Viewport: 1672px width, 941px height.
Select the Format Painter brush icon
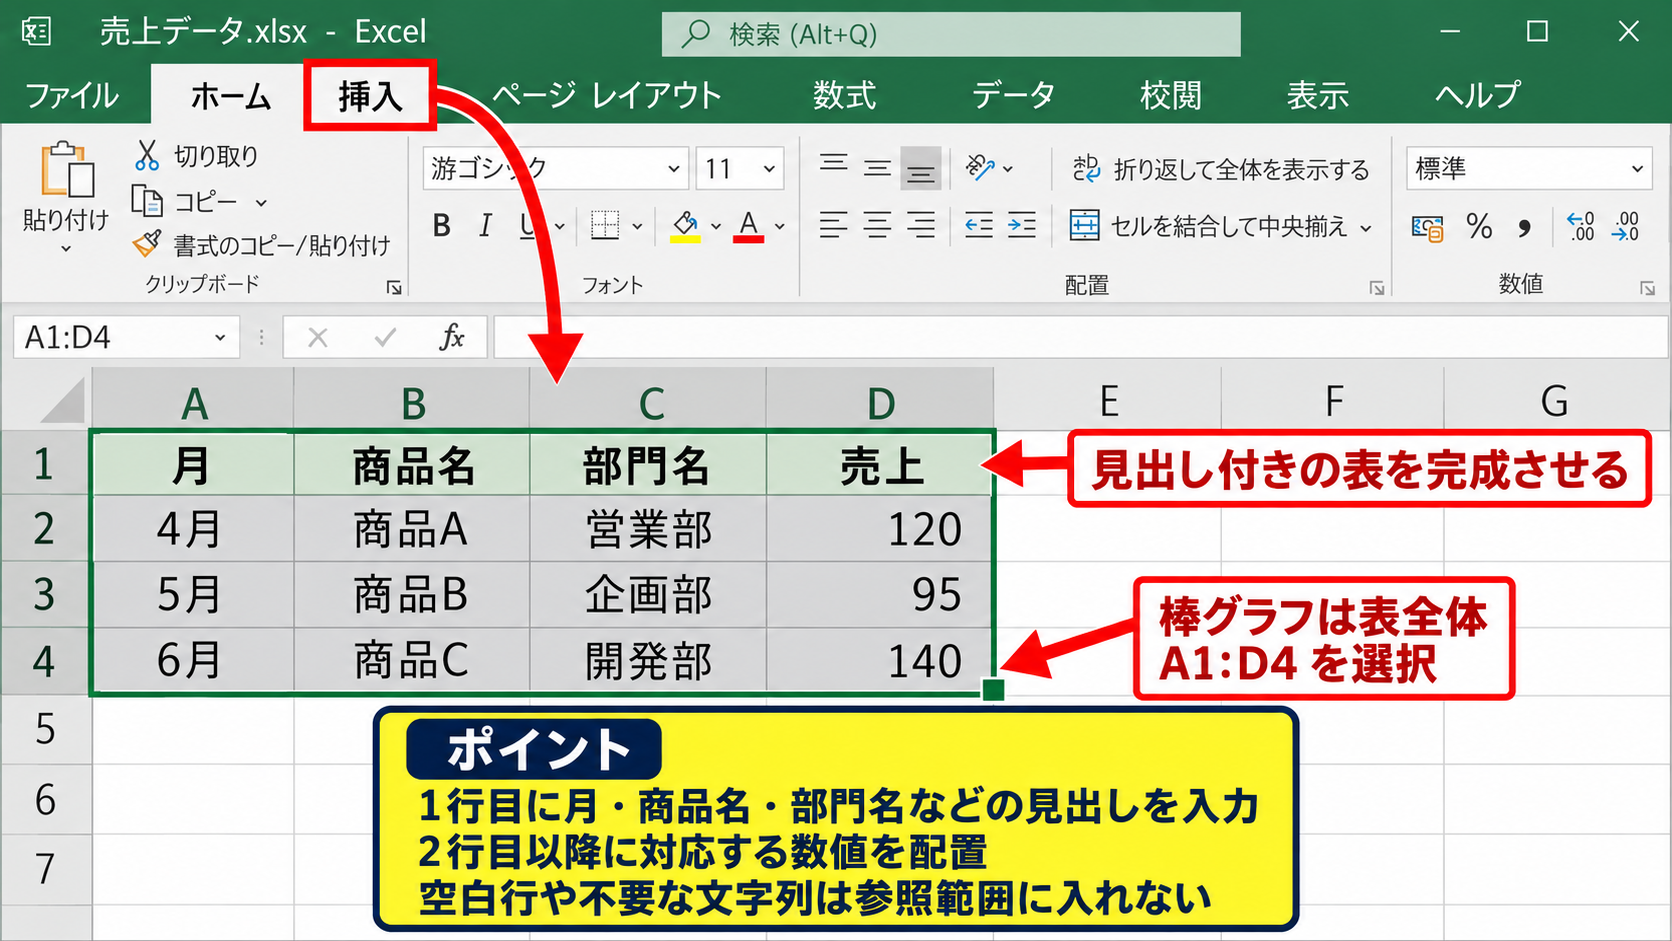tap(147, 243)
